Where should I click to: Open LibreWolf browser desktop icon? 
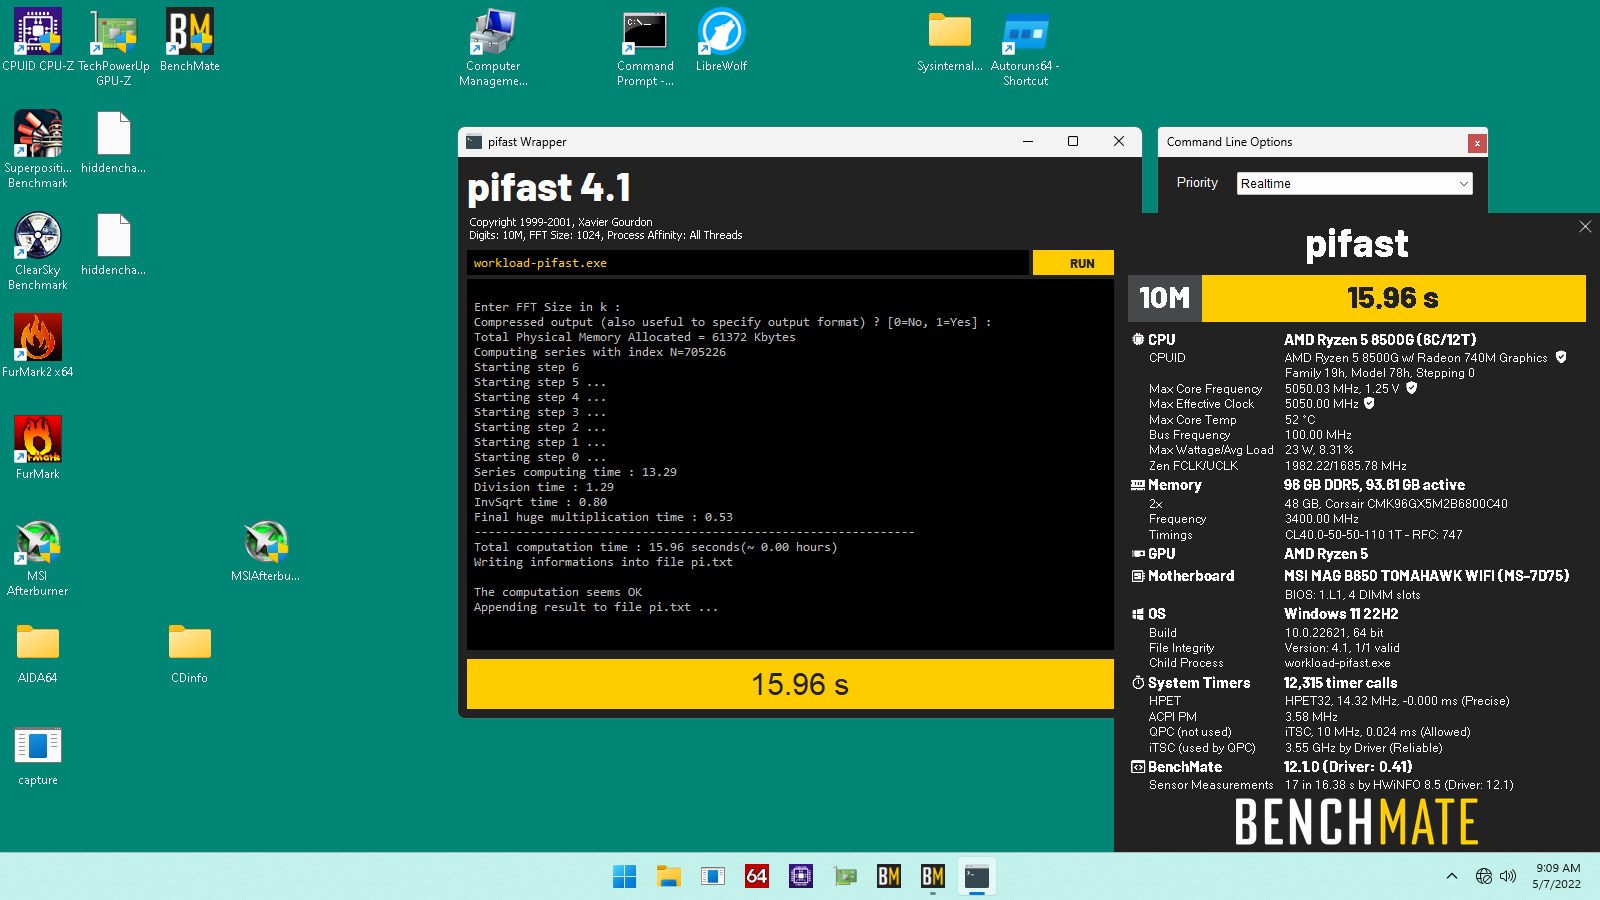pos(721,41)
